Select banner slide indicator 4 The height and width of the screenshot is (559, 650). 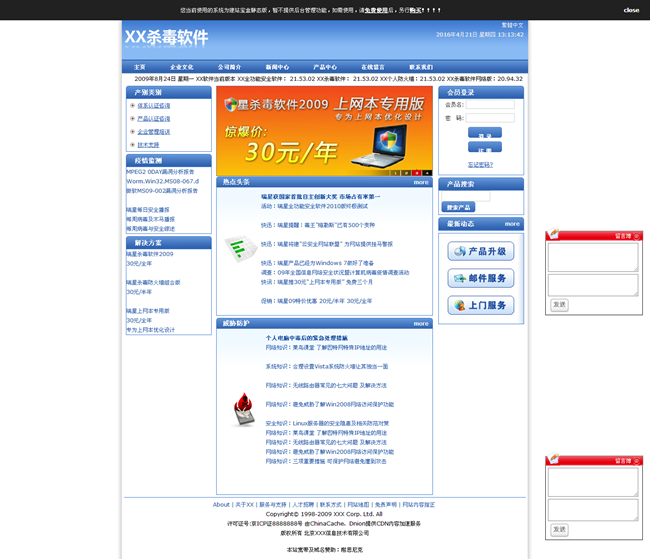tap(427, 173)
